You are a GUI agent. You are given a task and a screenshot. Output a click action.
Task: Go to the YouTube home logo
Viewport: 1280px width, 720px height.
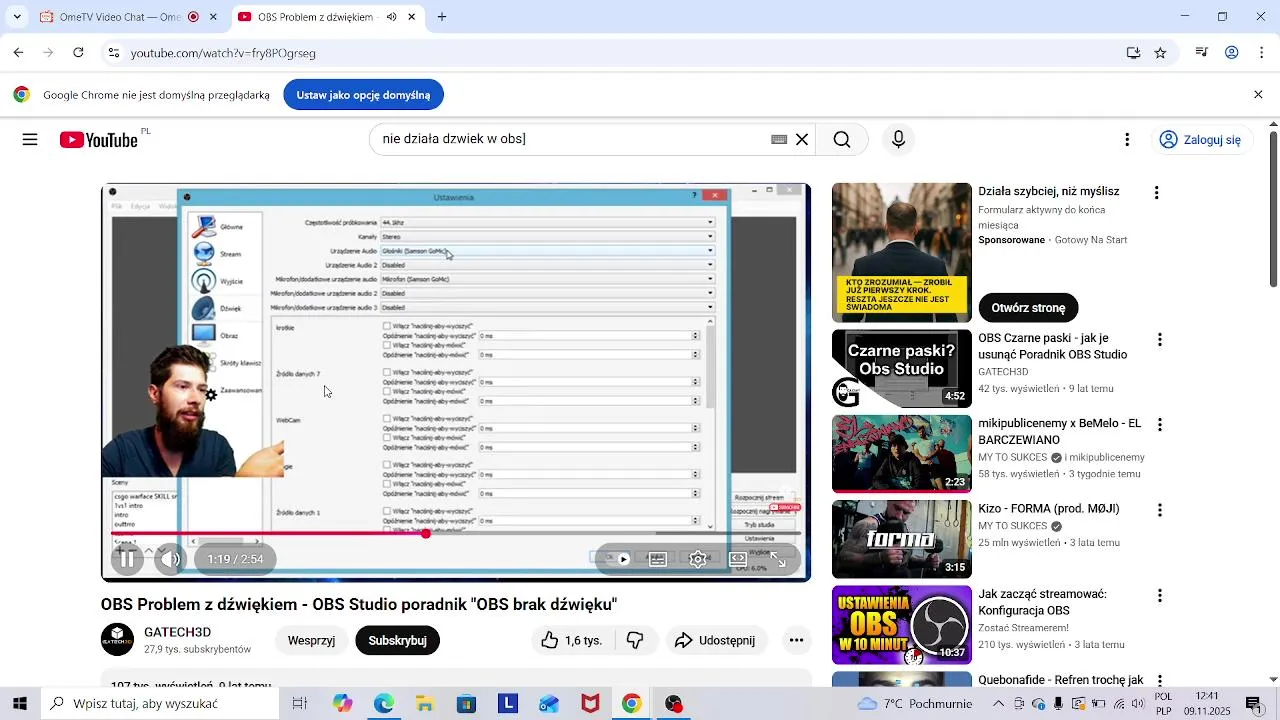(x=98, y=140)
